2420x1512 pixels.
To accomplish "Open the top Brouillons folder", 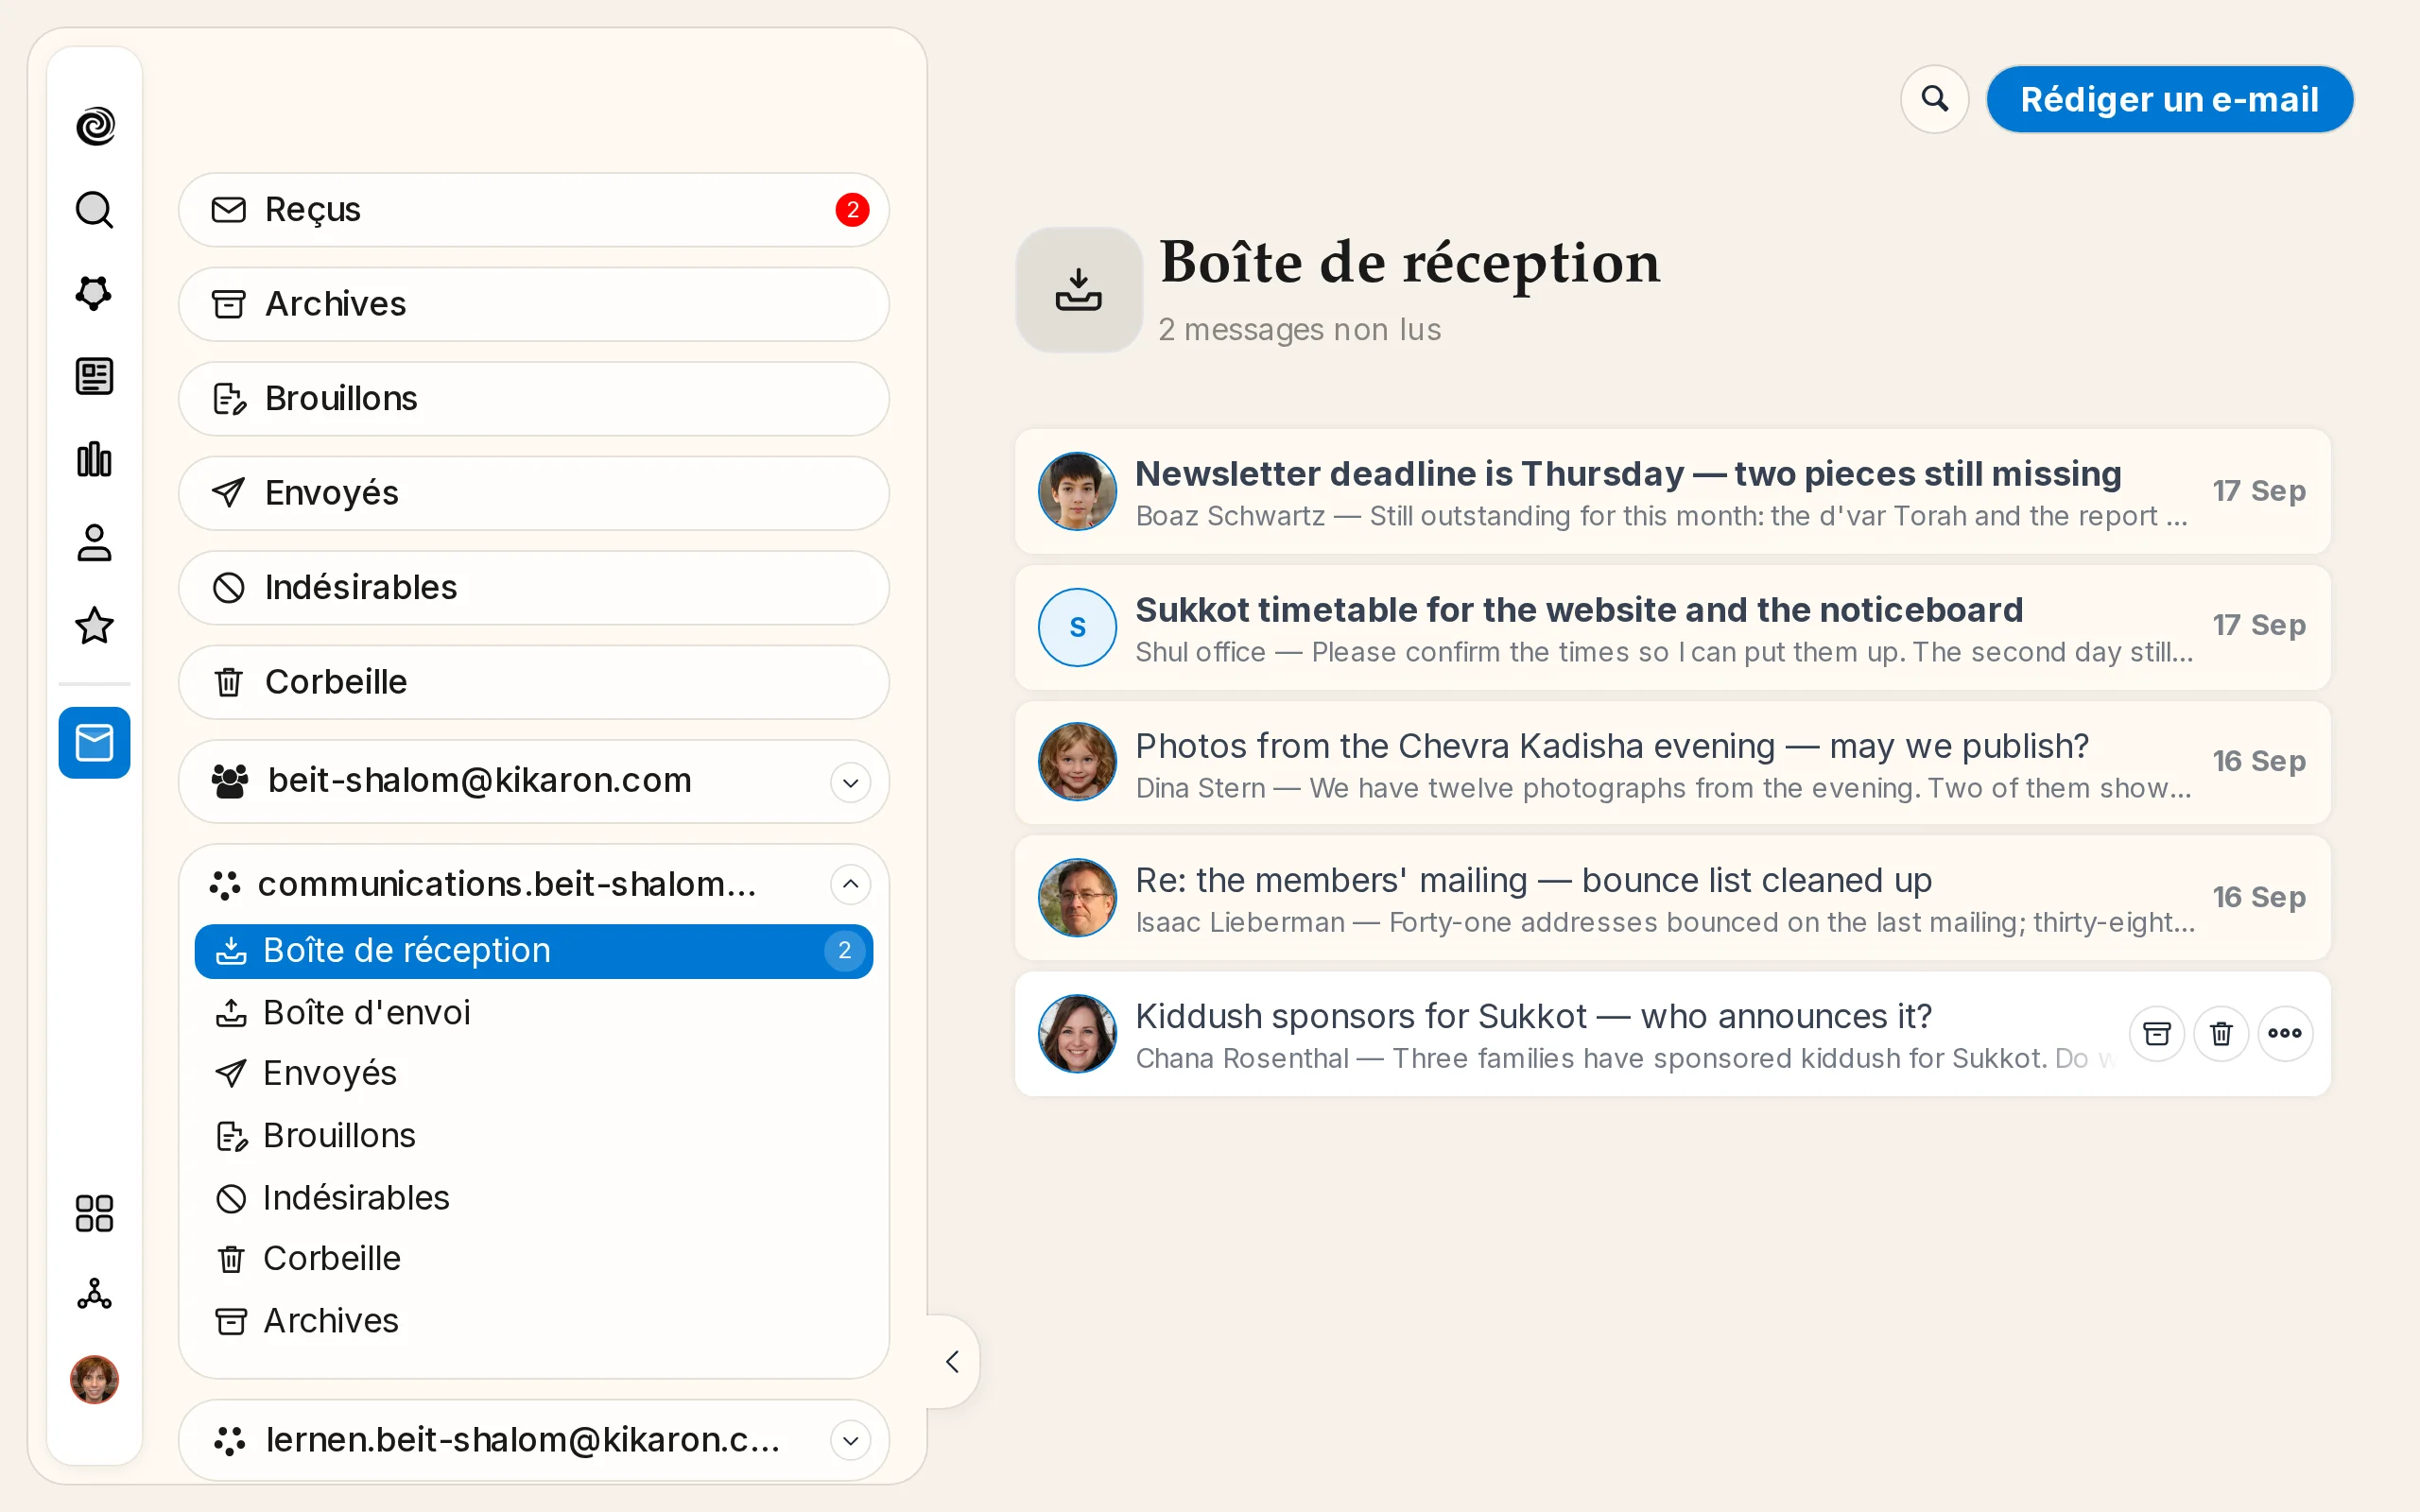I will pyautogui.click(x=534, y=399).
